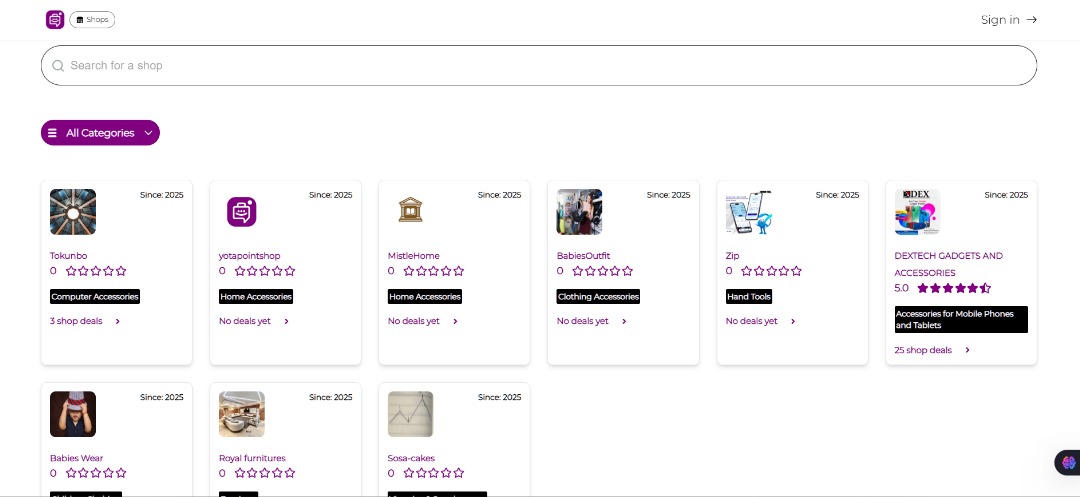The width and height of the screenshot is (1080, 497).
Task: Click the star rating on the MistleHome card
Action: point(434,271)
